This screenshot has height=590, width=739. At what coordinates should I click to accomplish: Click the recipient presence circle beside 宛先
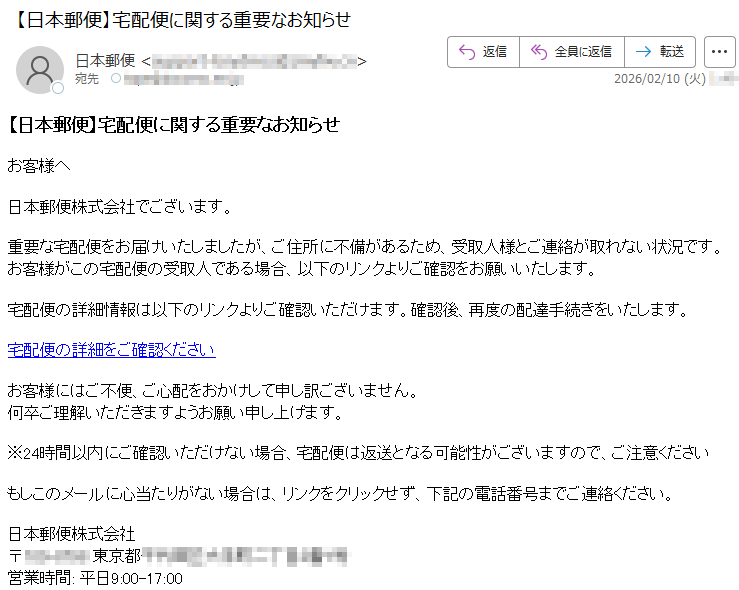pos(116,79)
